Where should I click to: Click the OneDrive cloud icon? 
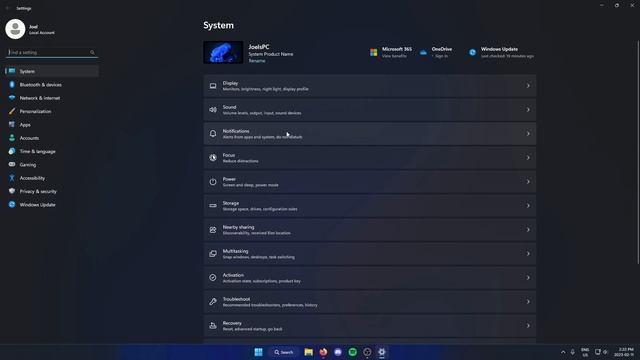(423, 52)
